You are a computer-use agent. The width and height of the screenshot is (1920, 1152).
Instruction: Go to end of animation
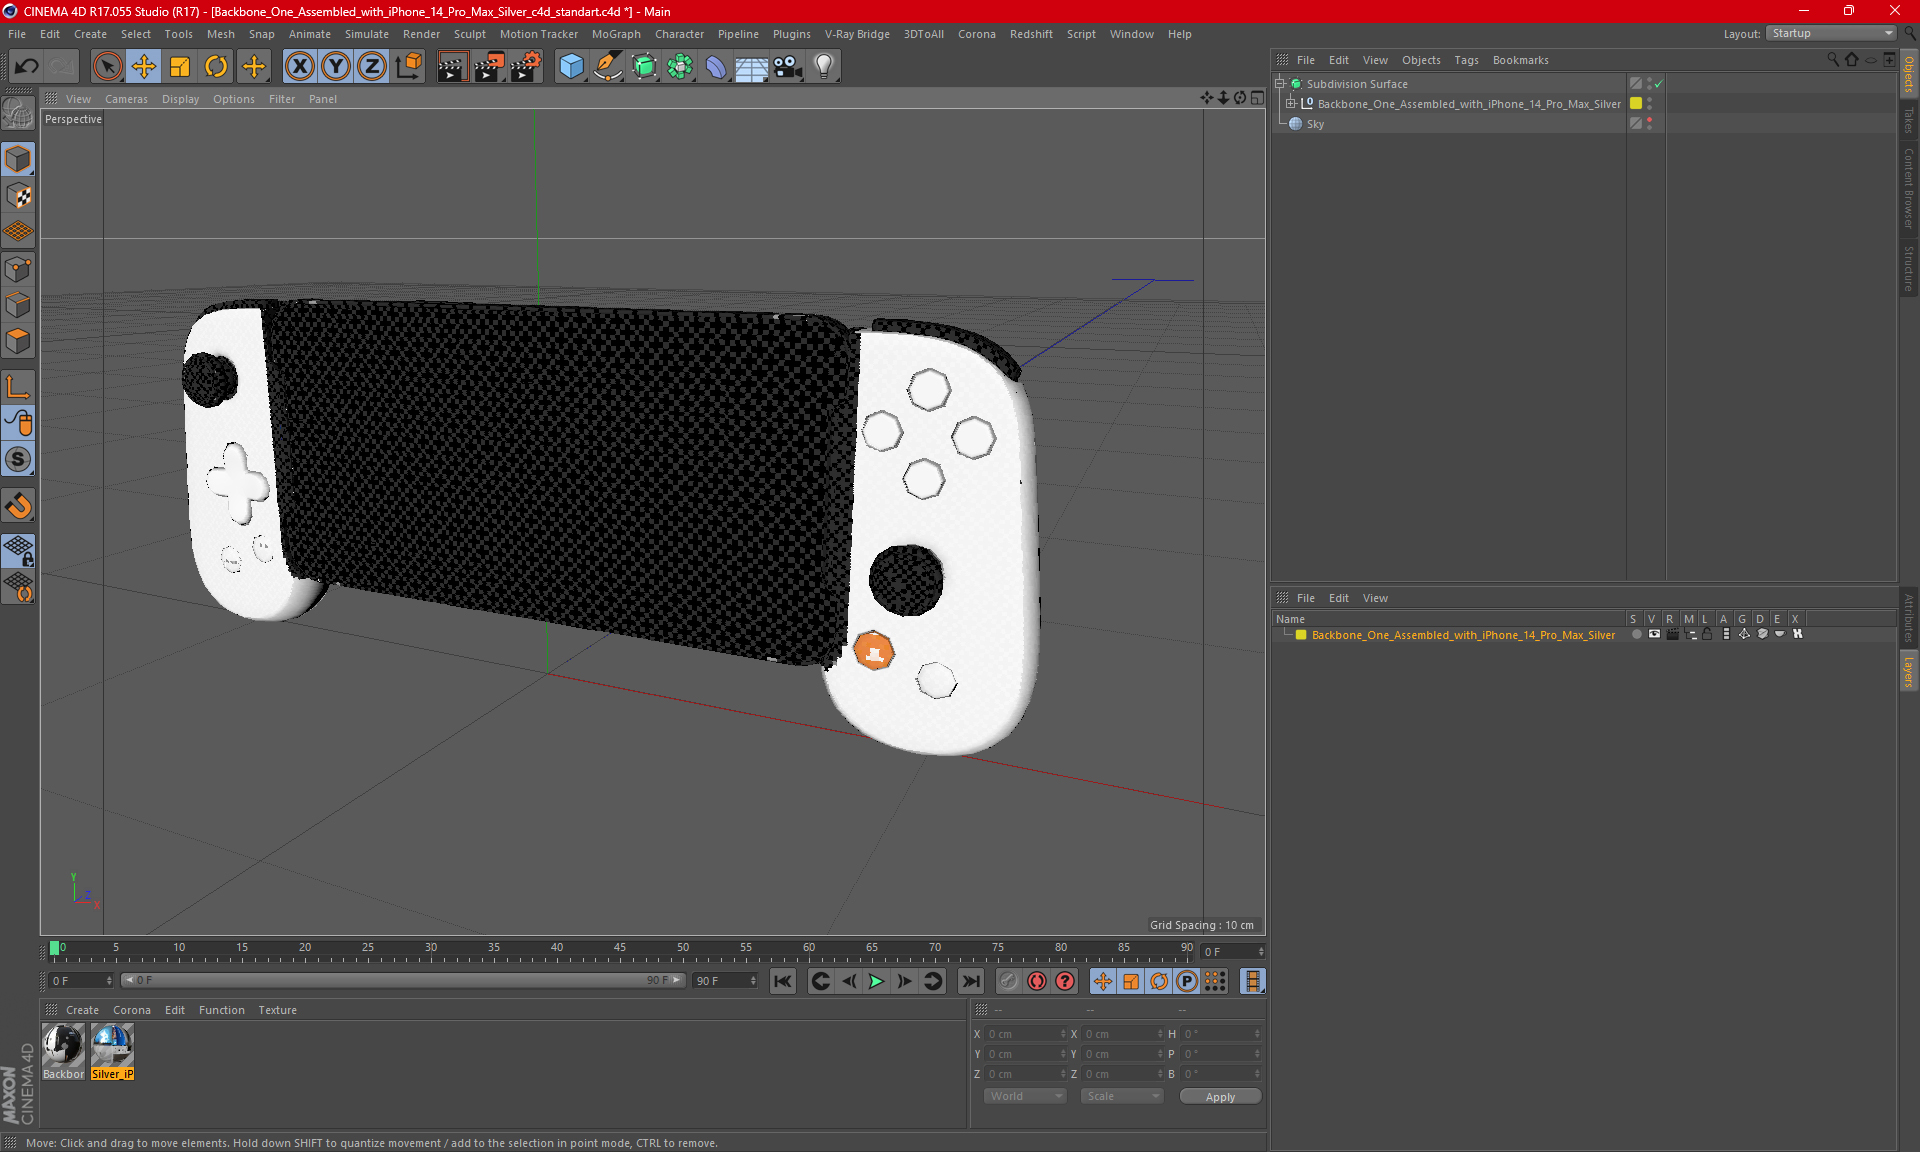click(x=970, y=981)
